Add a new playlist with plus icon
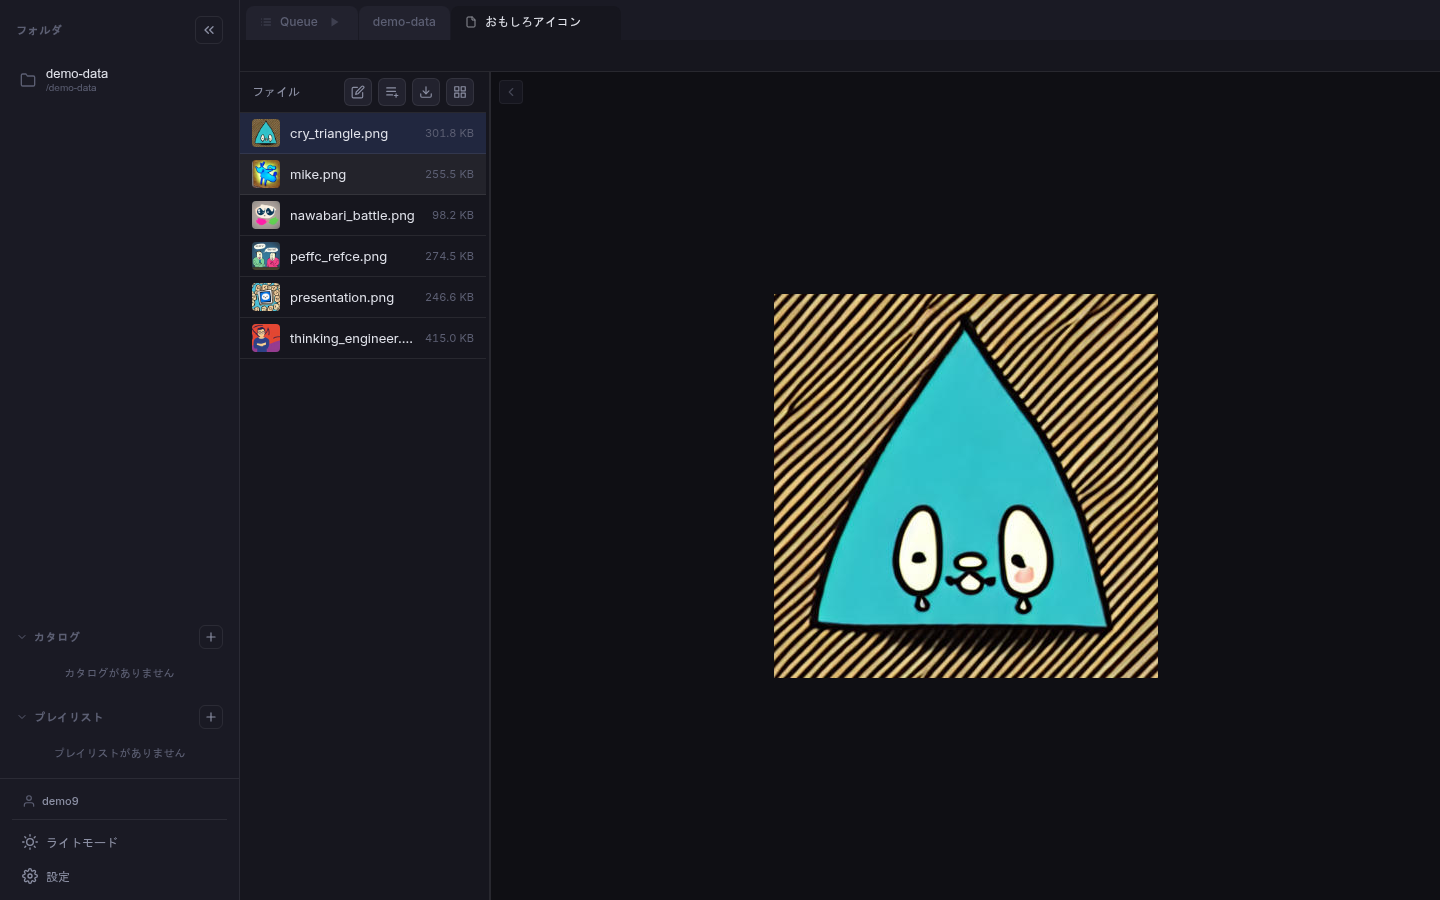 211,717
